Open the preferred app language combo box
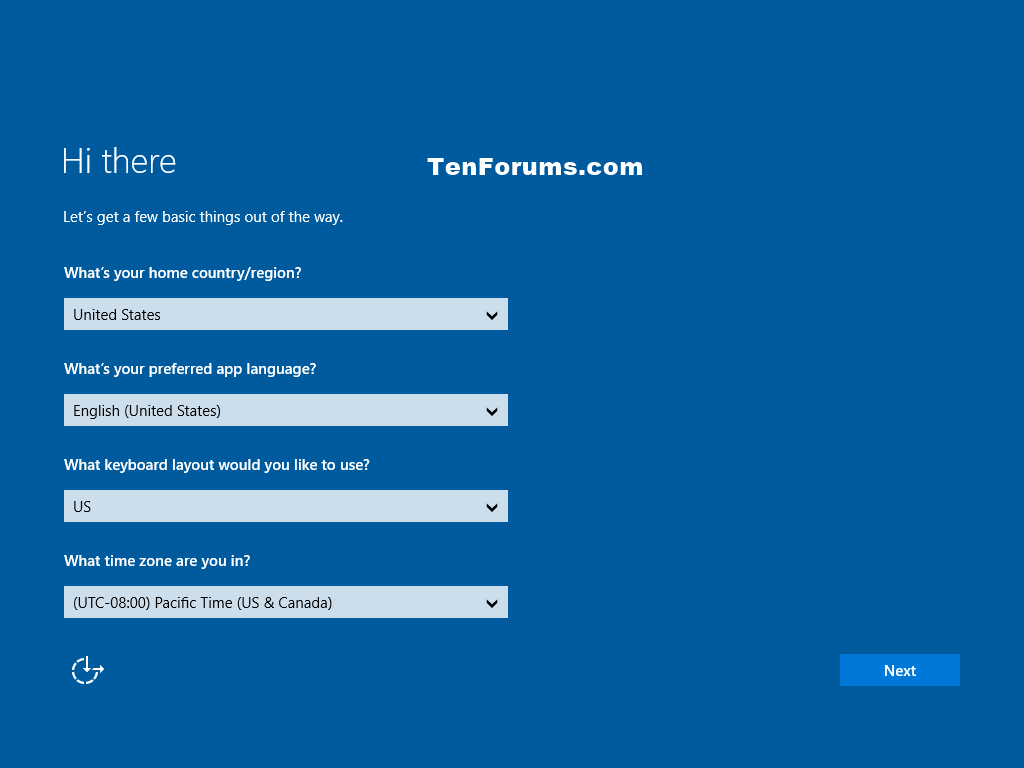Viewport: 1024px width, 768px height. 285,410
